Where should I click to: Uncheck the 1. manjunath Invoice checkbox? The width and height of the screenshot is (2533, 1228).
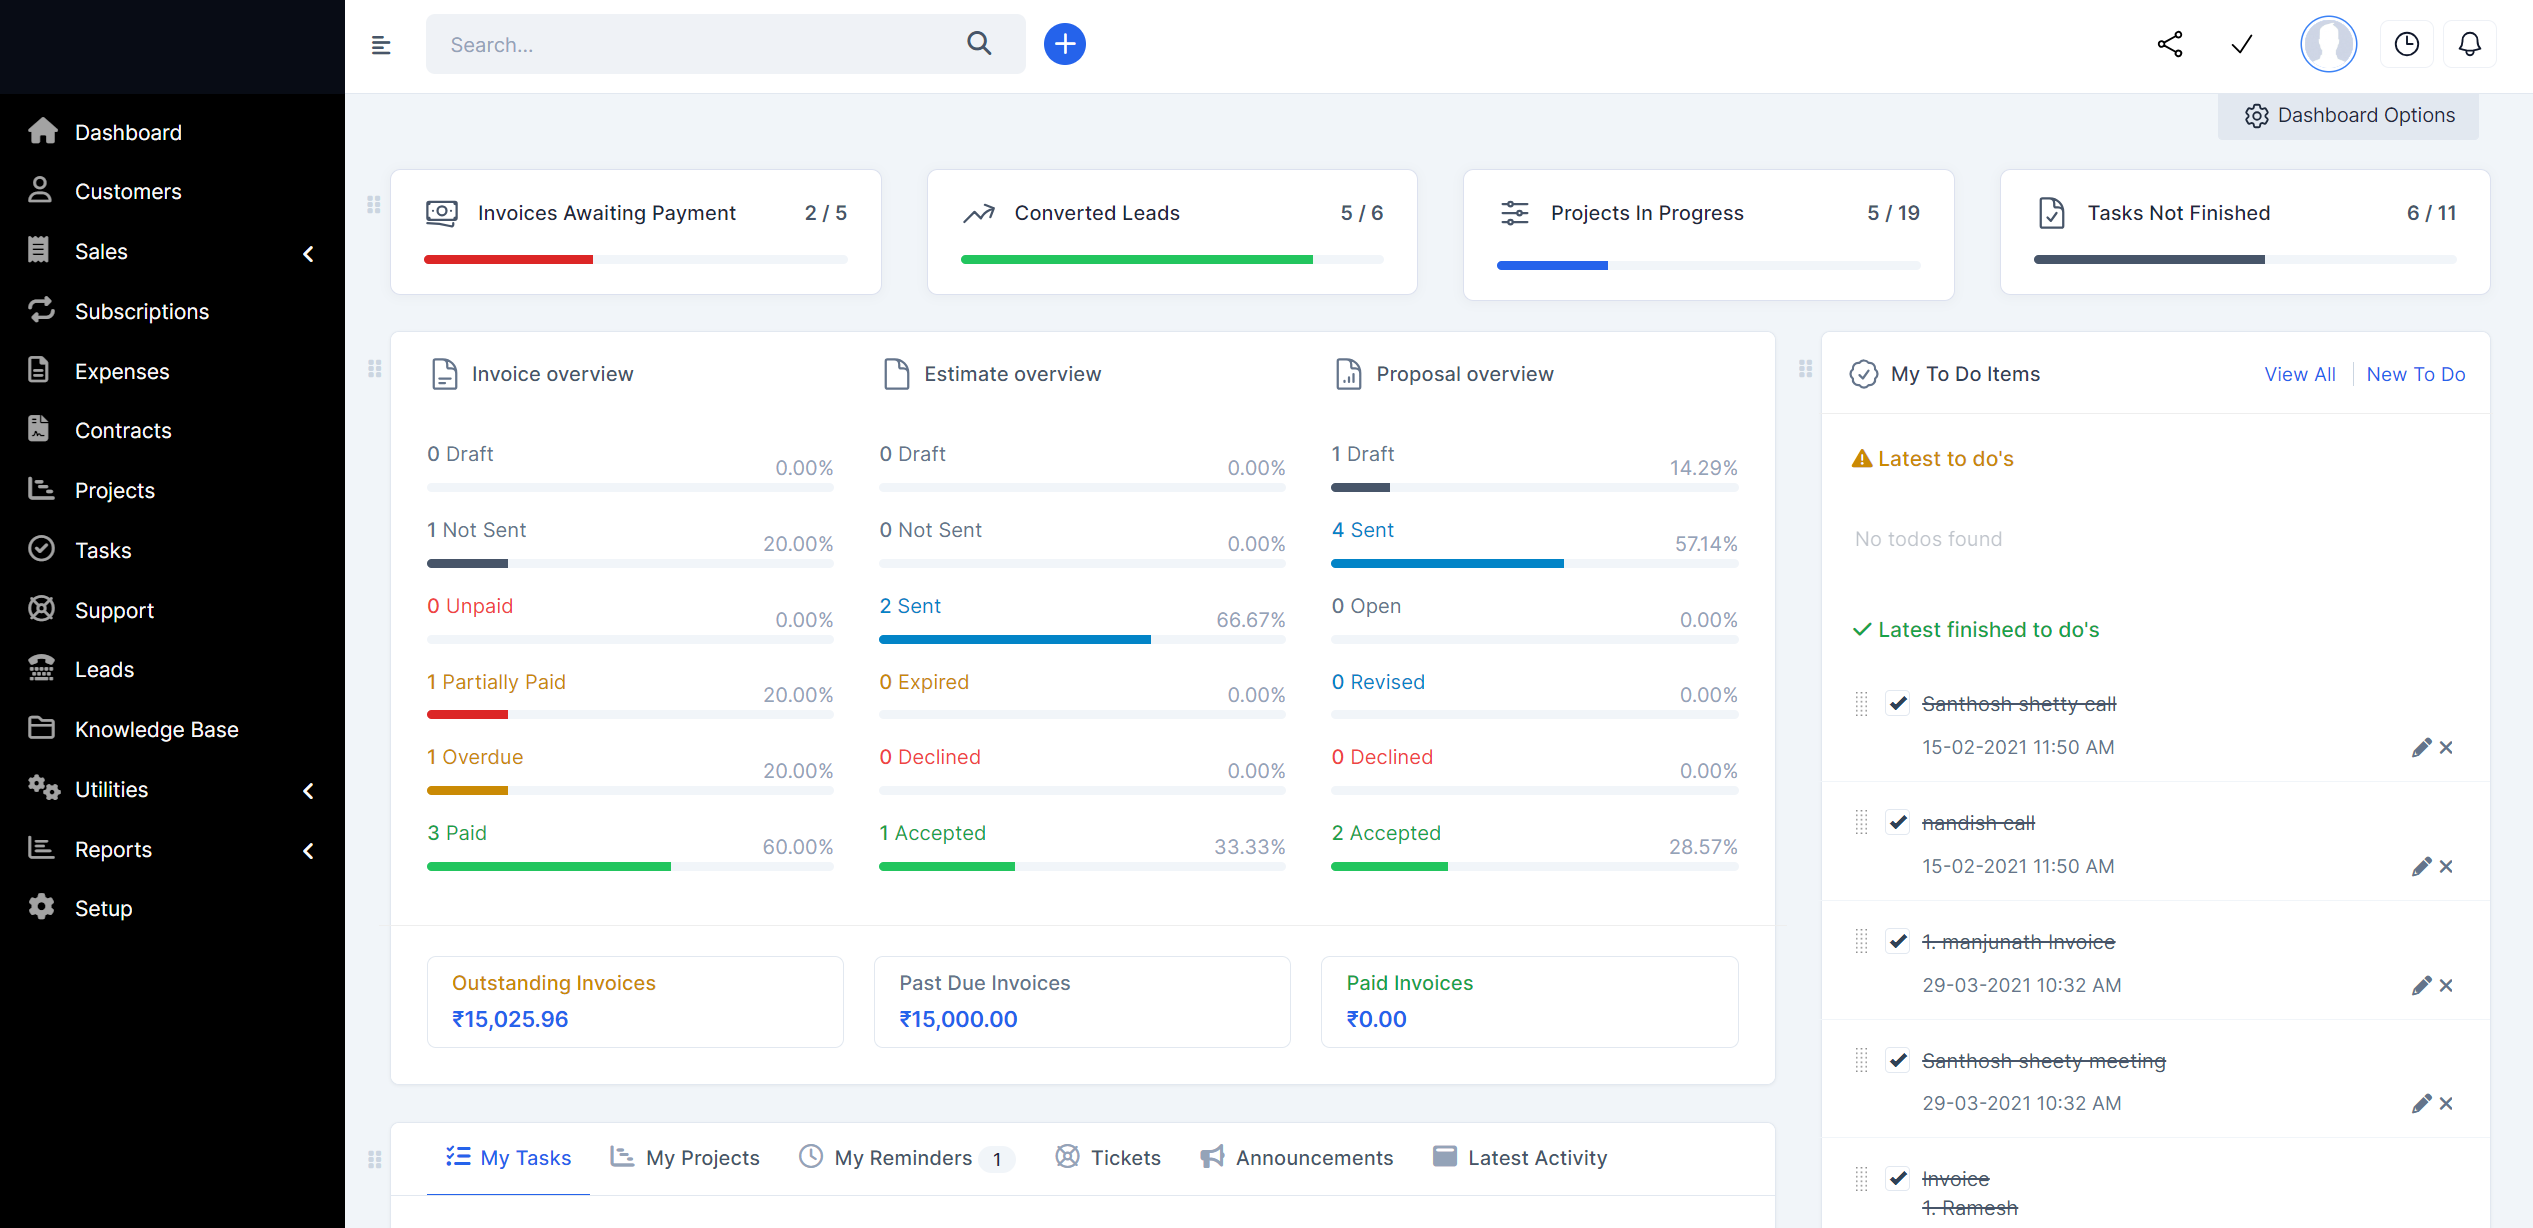(1897, 941)
